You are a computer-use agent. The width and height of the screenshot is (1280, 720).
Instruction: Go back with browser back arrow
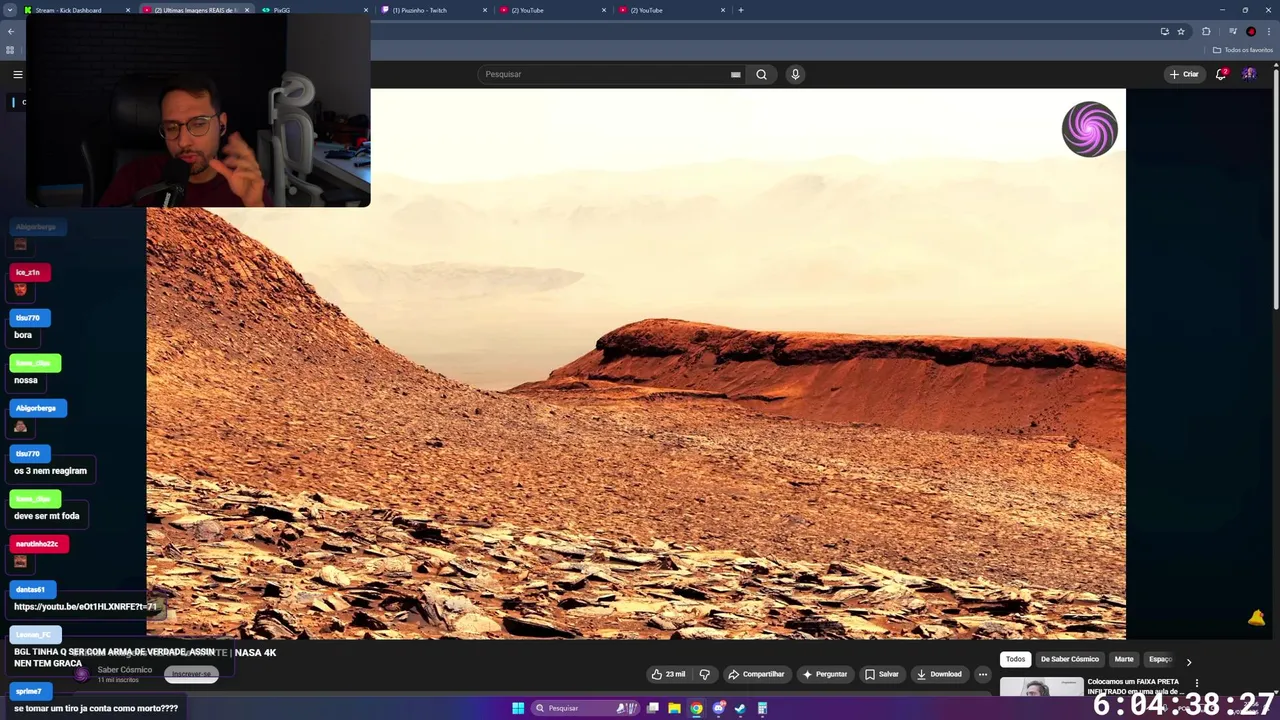pos(11,31)
